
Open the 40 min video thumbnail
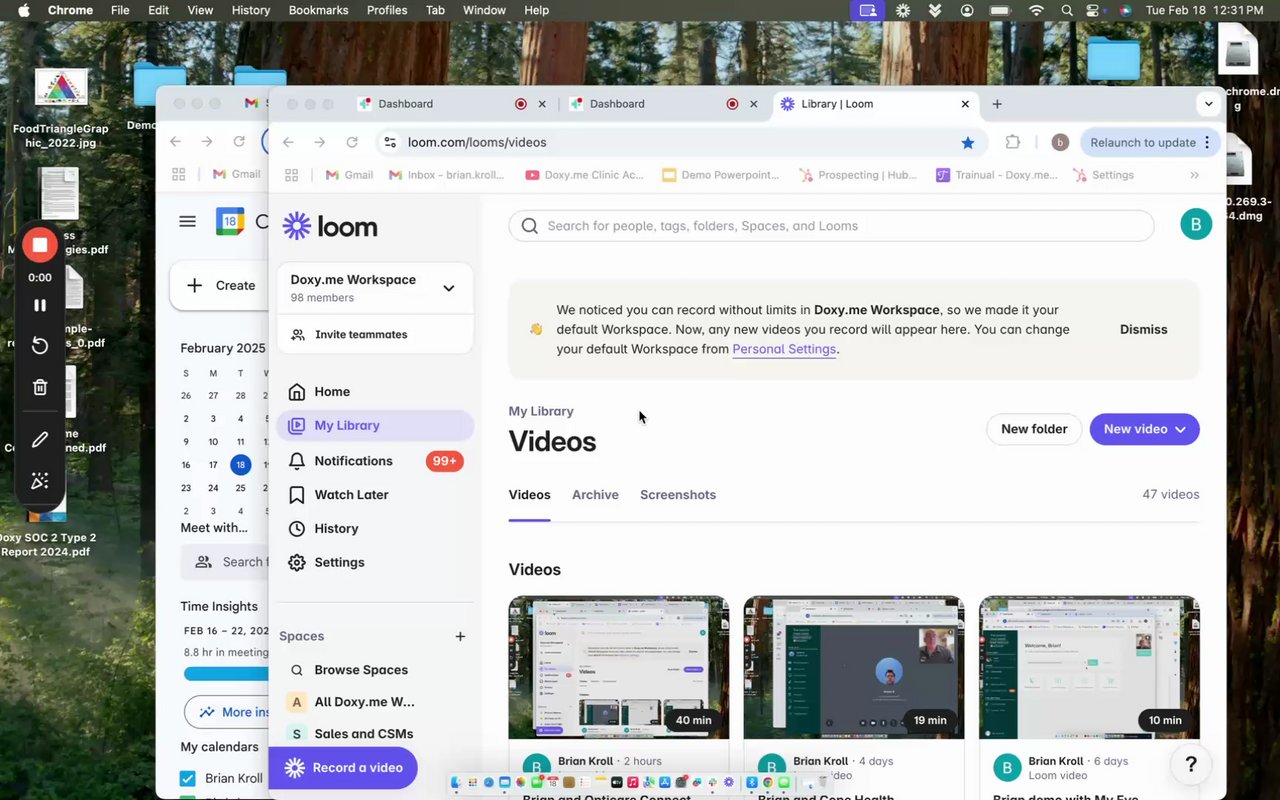pyautogui.click(x=619, y=668)
